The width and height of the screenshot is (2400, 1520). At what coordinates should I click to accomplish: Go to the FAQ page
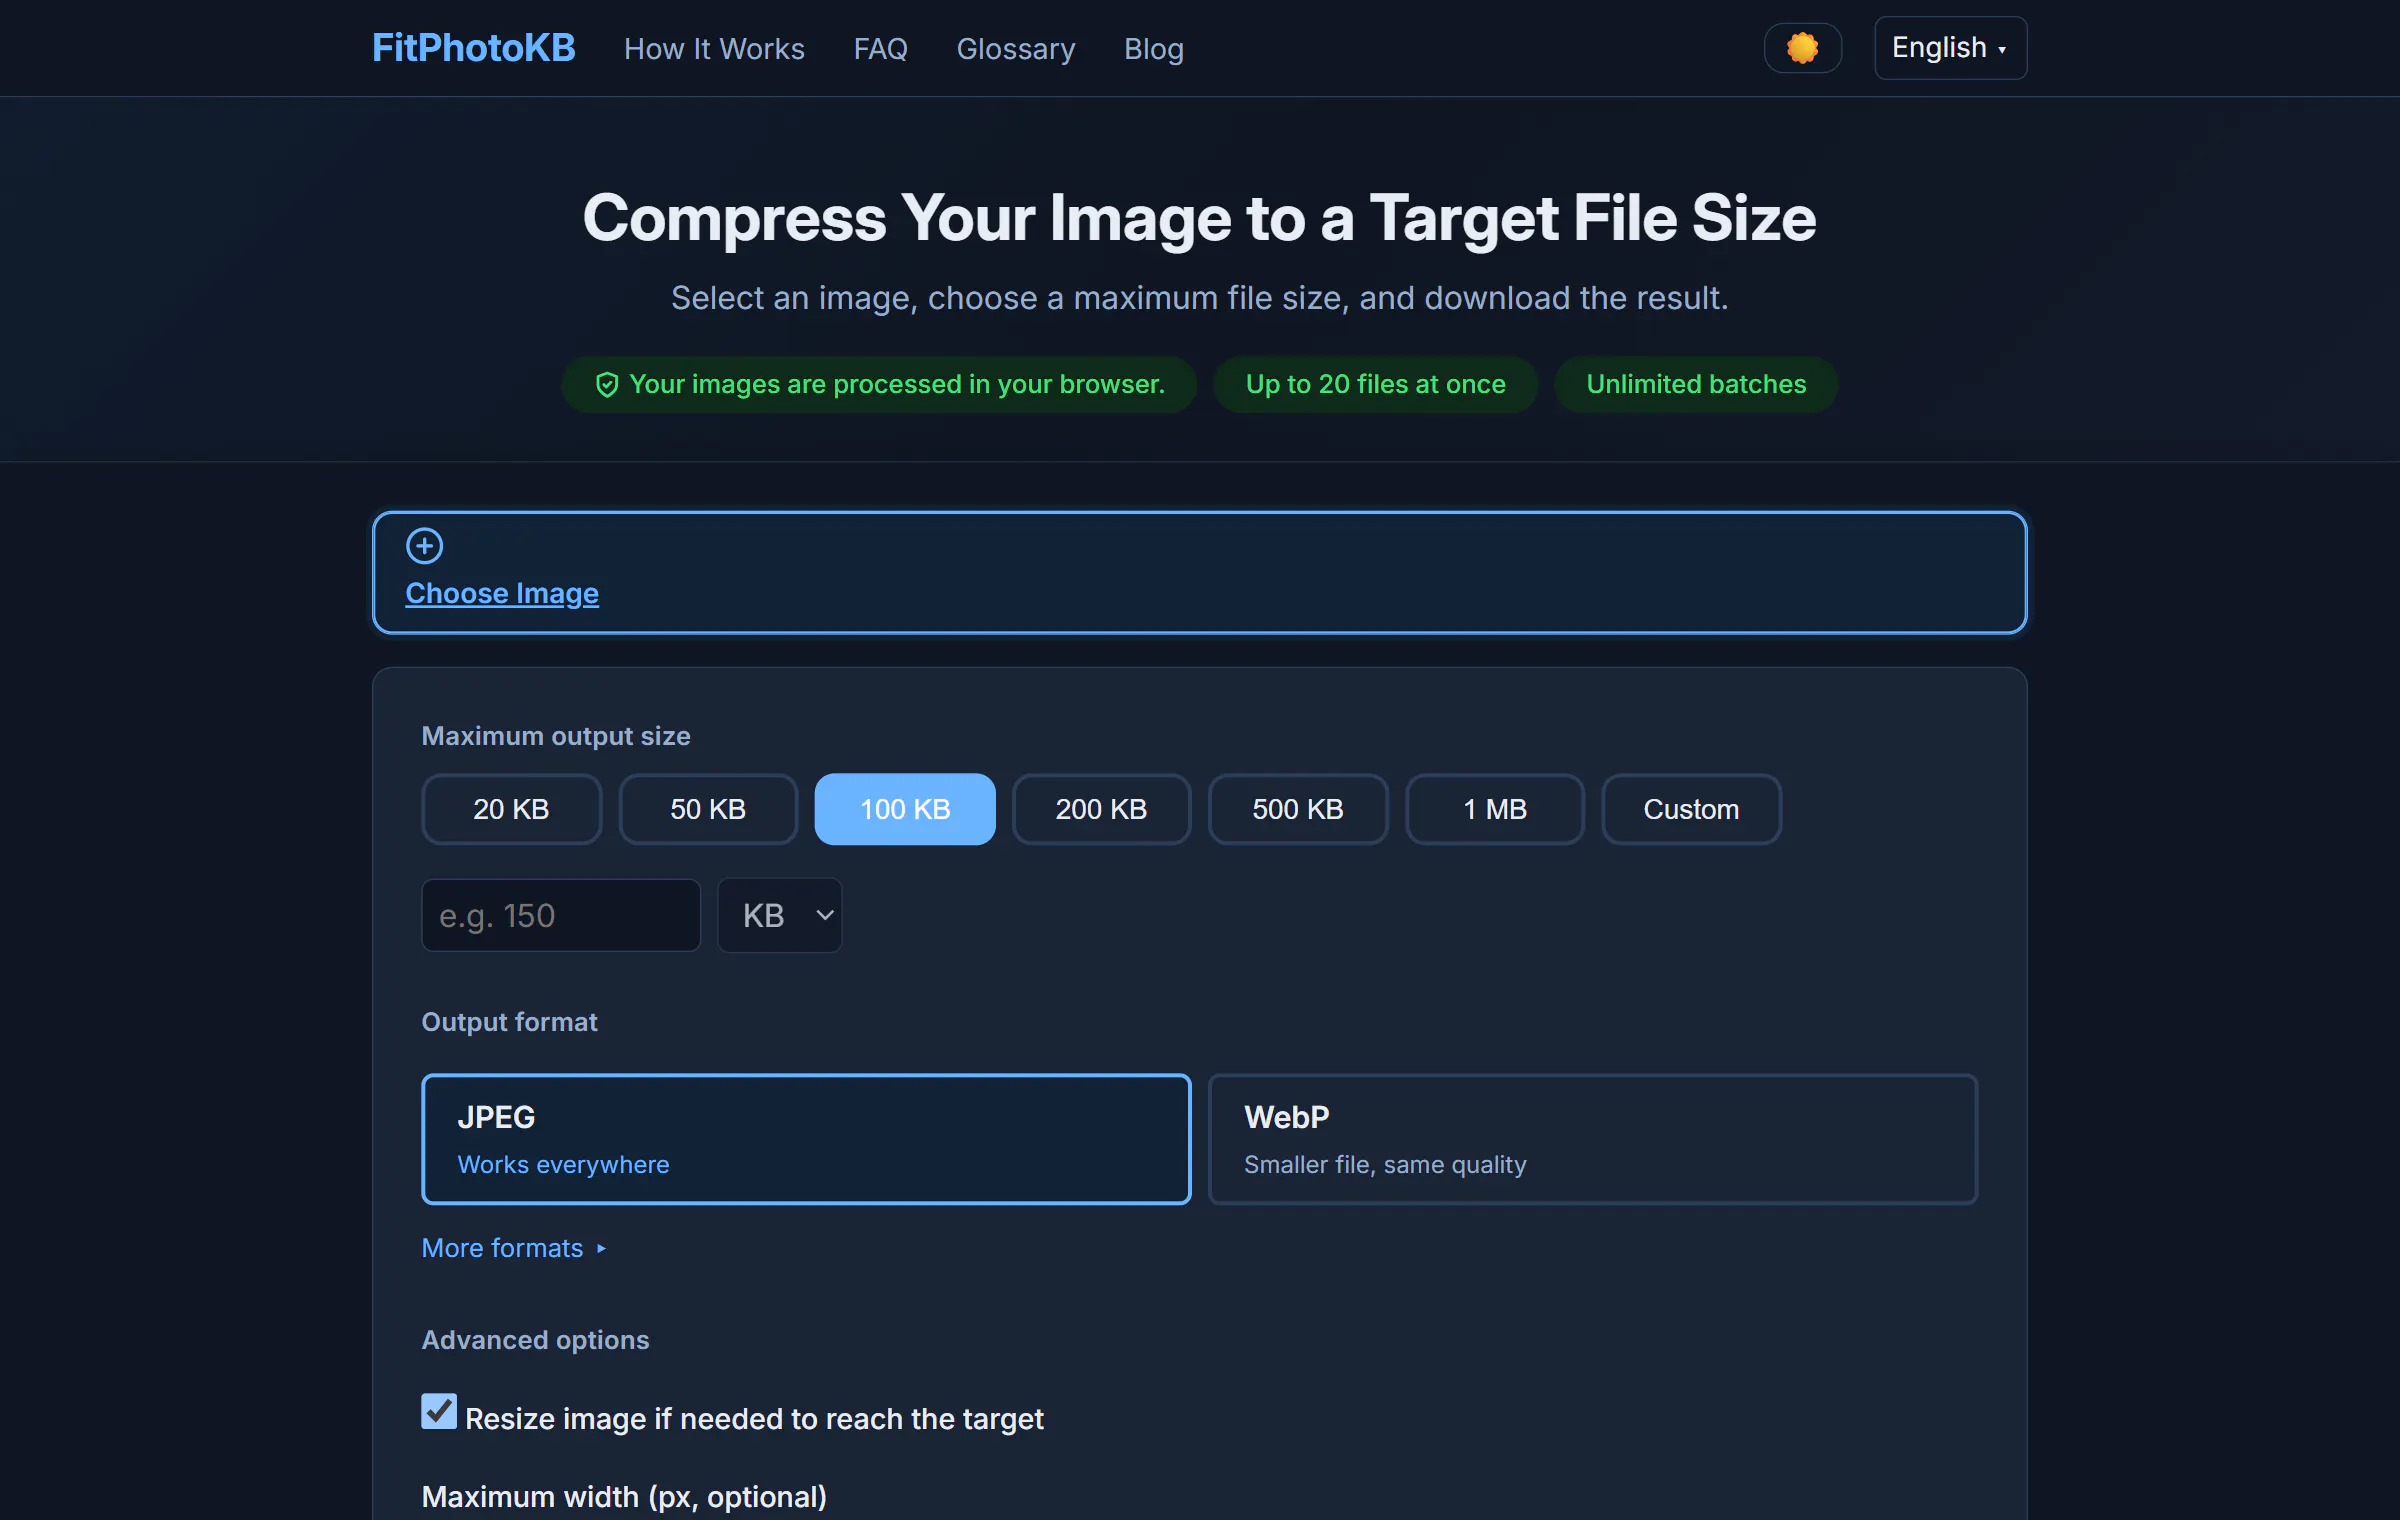tap(880, 49)
